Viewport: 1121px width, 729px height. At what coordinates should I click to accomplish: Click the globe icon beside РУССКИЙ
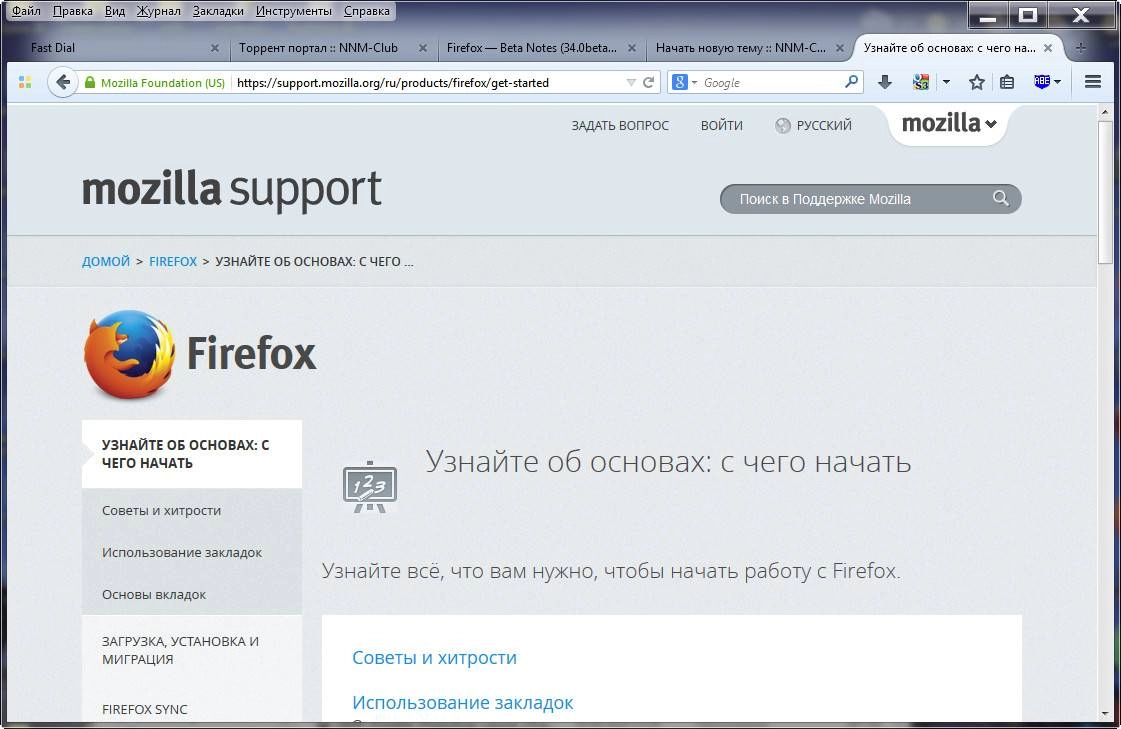(x=783, y=126)
